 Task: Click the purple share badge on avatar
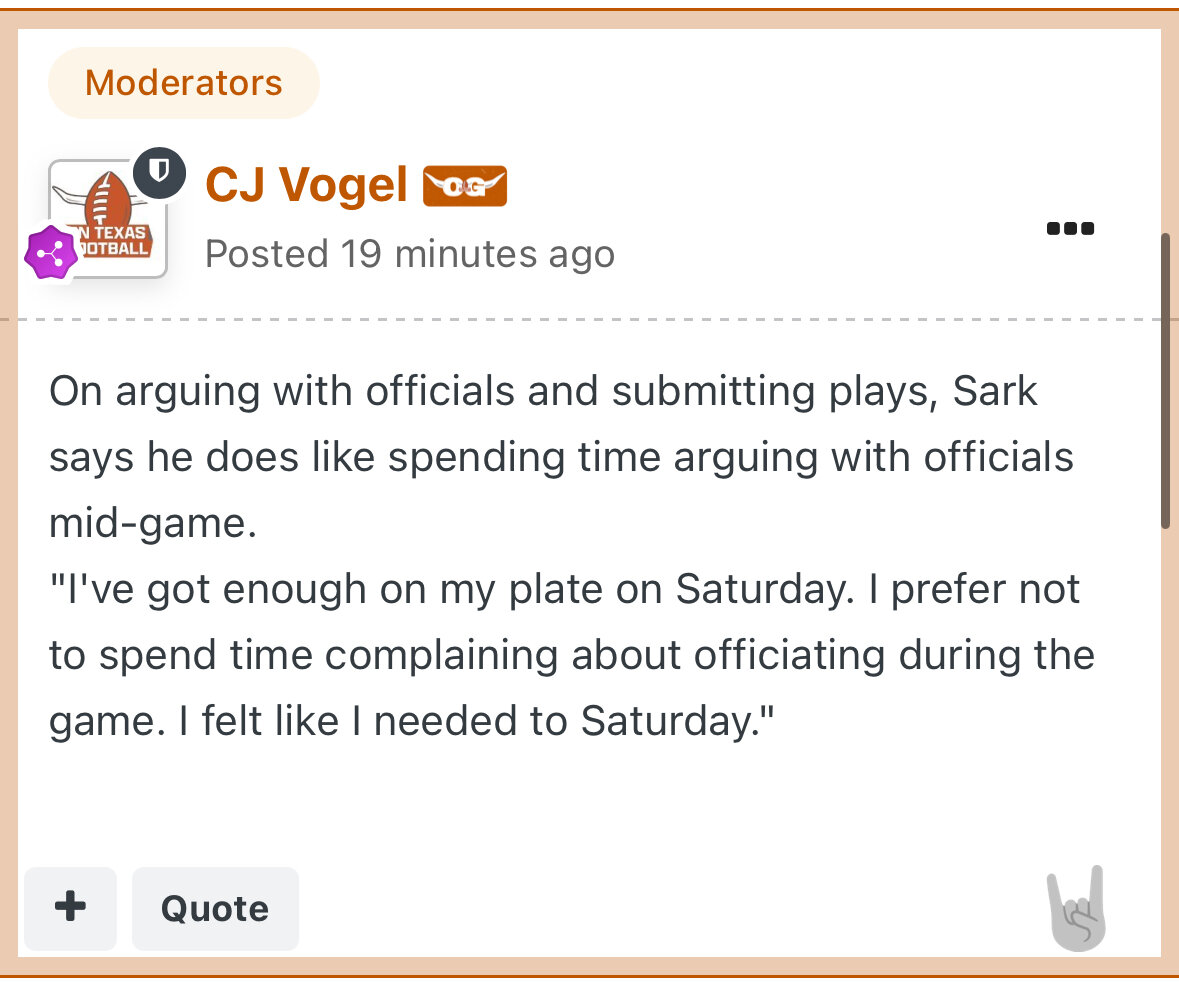coord(51,254)
